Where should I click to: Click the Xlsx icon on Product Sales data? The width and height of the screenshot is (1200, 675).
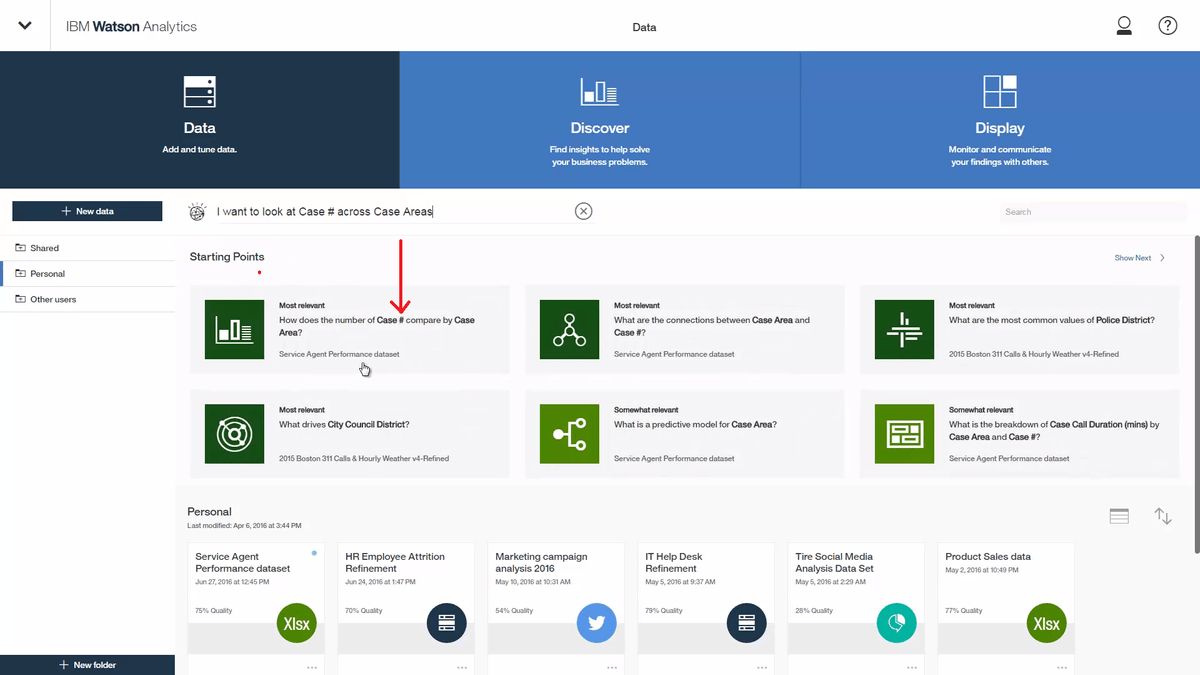point(1047,624)
